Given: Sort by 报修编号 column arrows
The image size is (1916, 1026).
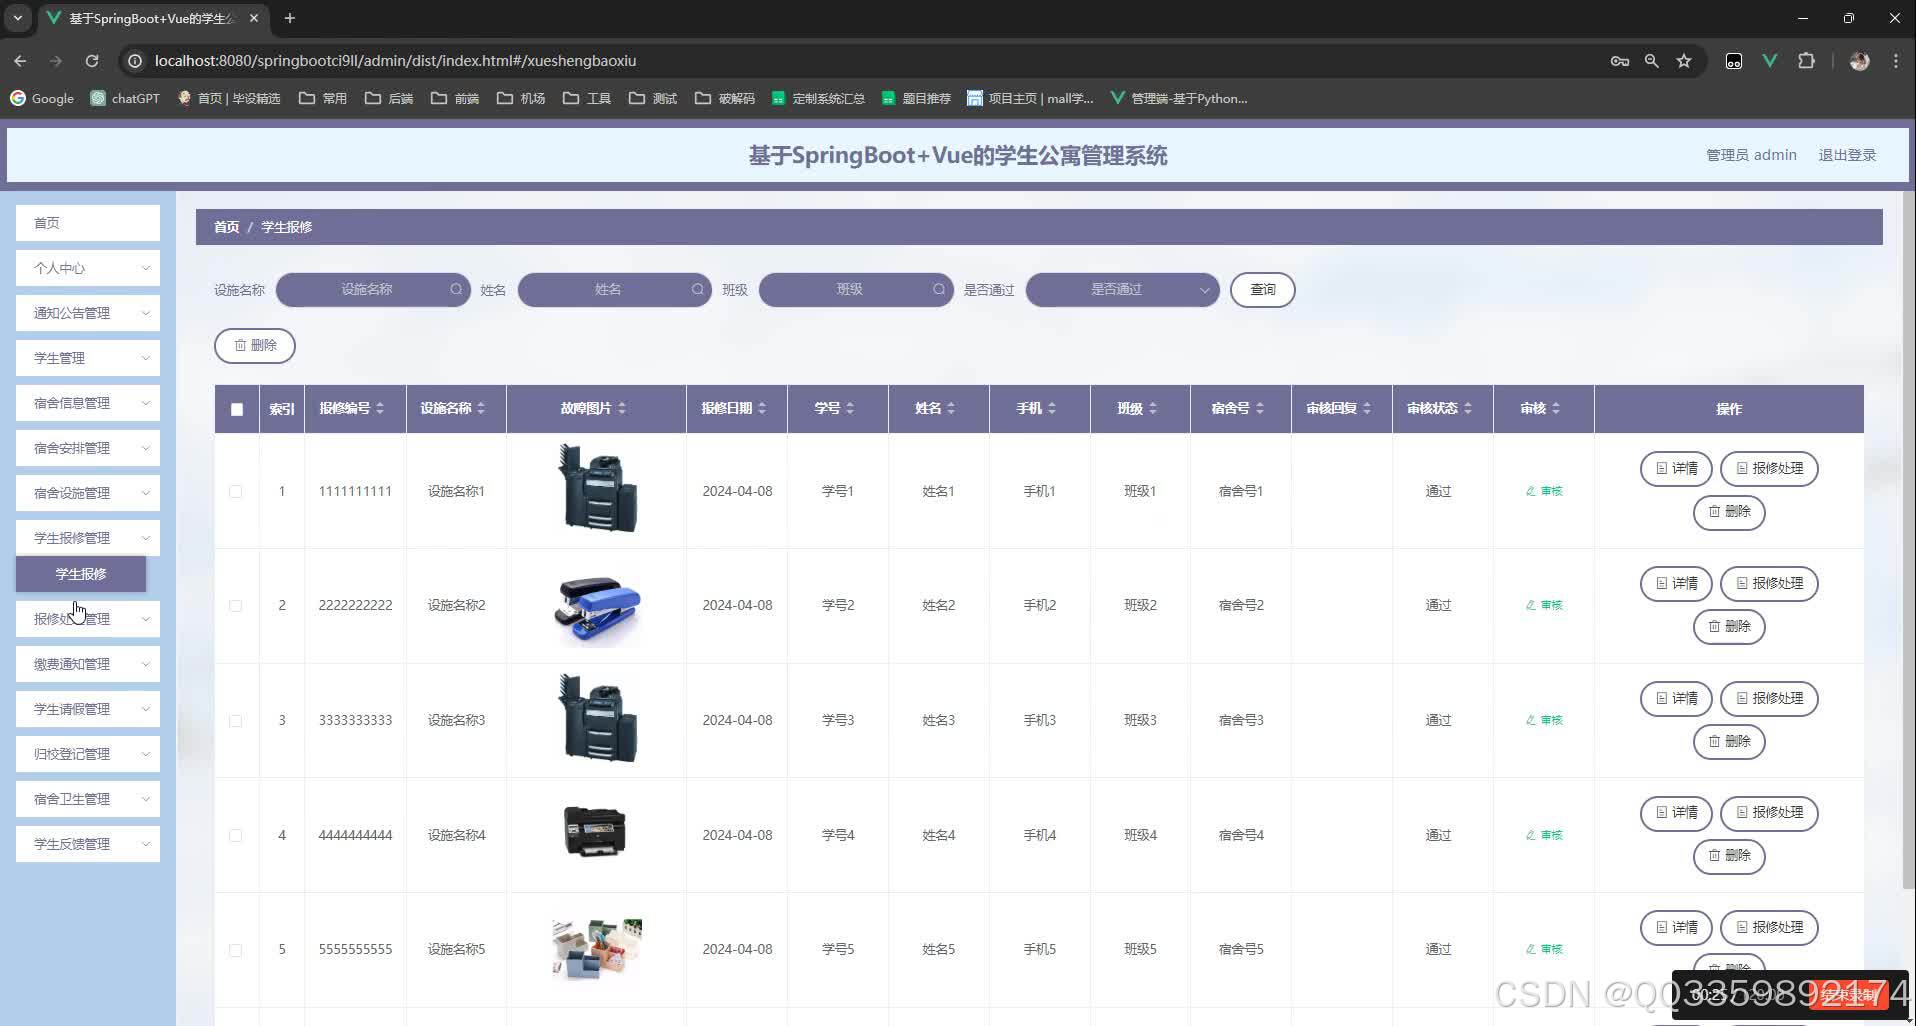Looking at the screenshot, I should tap(380, 408).
